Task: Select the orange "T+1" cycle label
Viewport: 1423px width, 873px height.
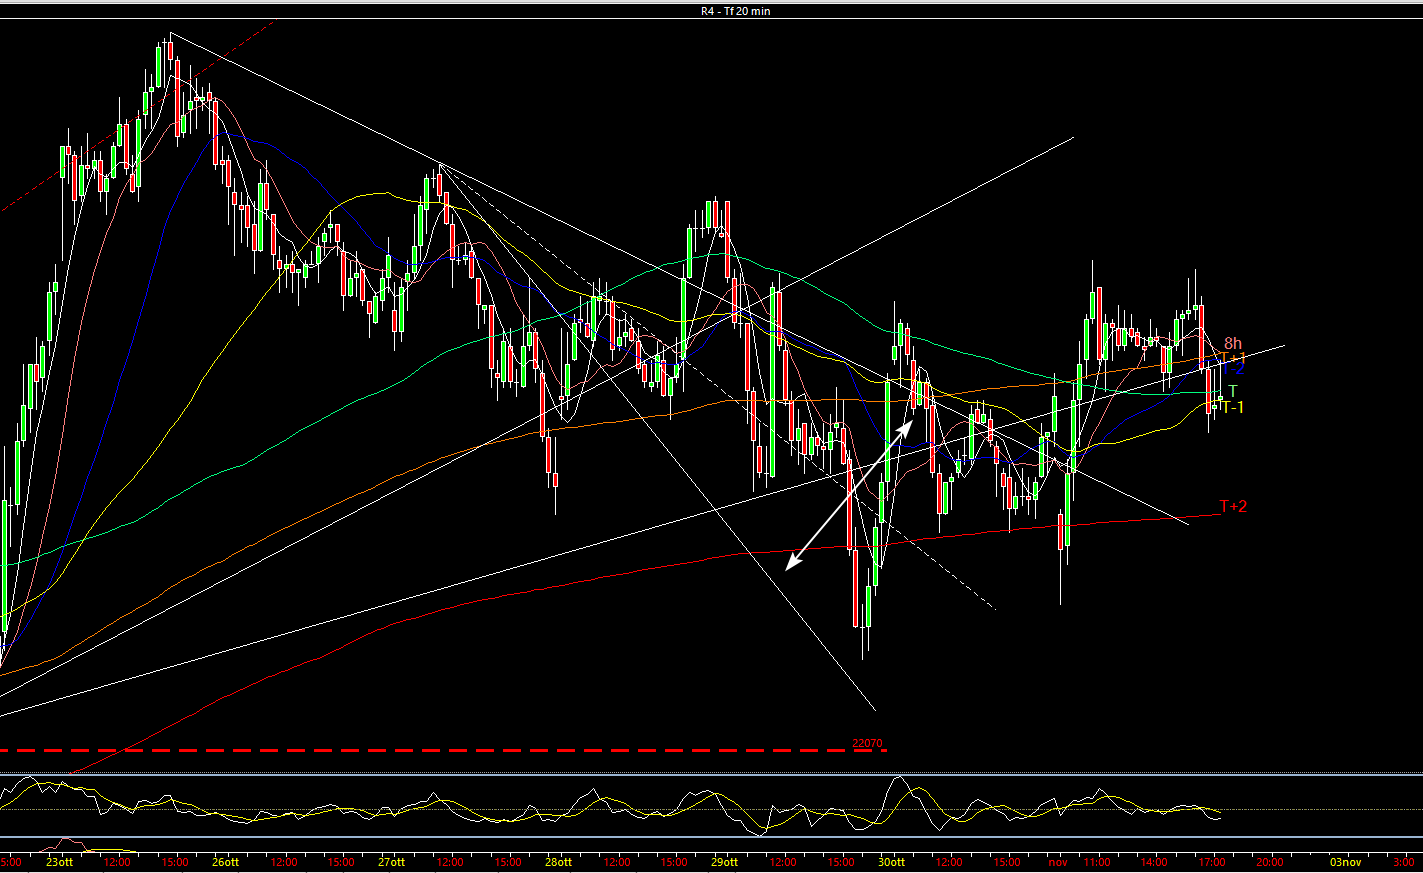Action: tap(1233, 357)
